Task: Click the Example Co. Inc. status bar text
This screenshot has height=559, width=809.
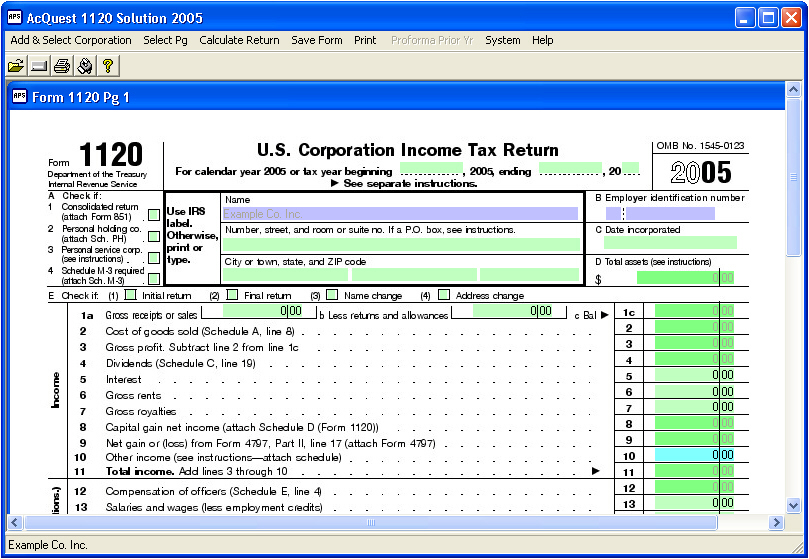Action: pyautogui.click(x=48, y=545)
